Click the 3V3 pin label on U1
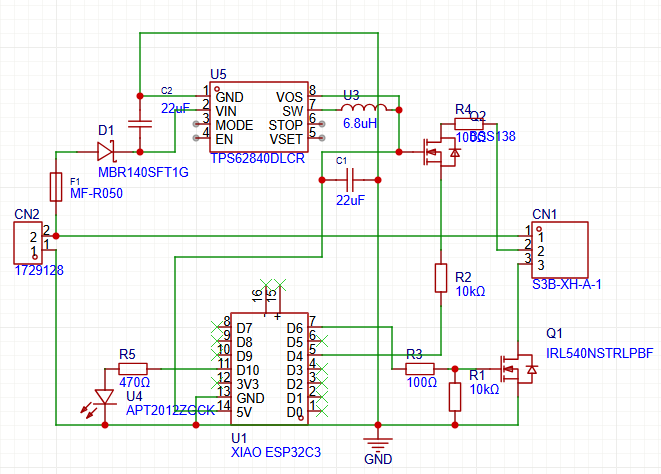Screen dimensions: 661x474 click(248, 384)
